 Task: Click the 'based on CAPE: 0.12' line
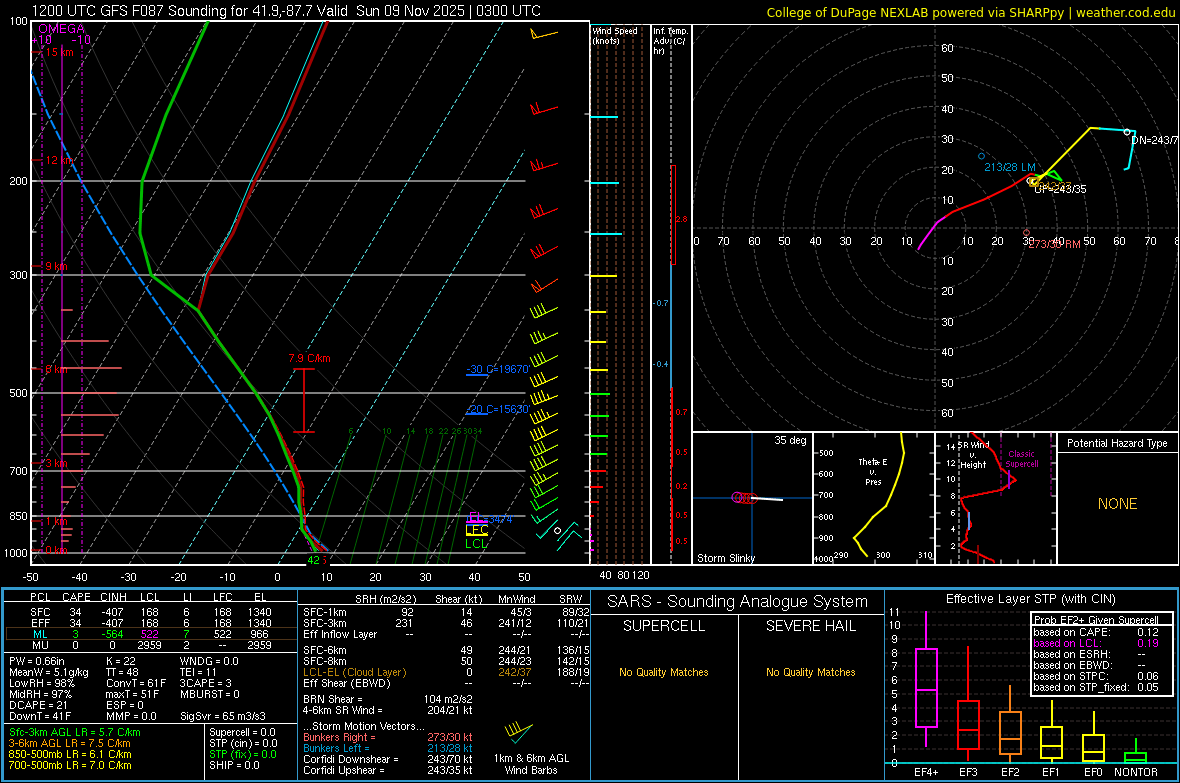click(1096, 632)
